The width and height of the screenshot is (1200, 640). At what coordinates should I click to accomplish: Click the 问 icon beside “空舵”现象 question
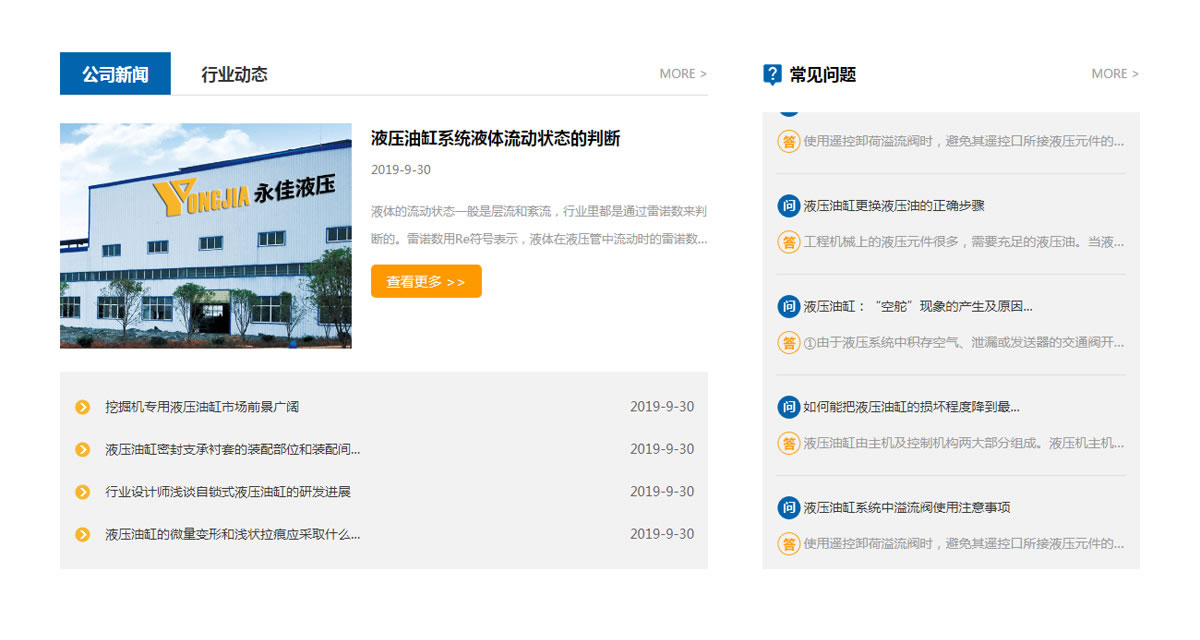(x=789, y=307)
